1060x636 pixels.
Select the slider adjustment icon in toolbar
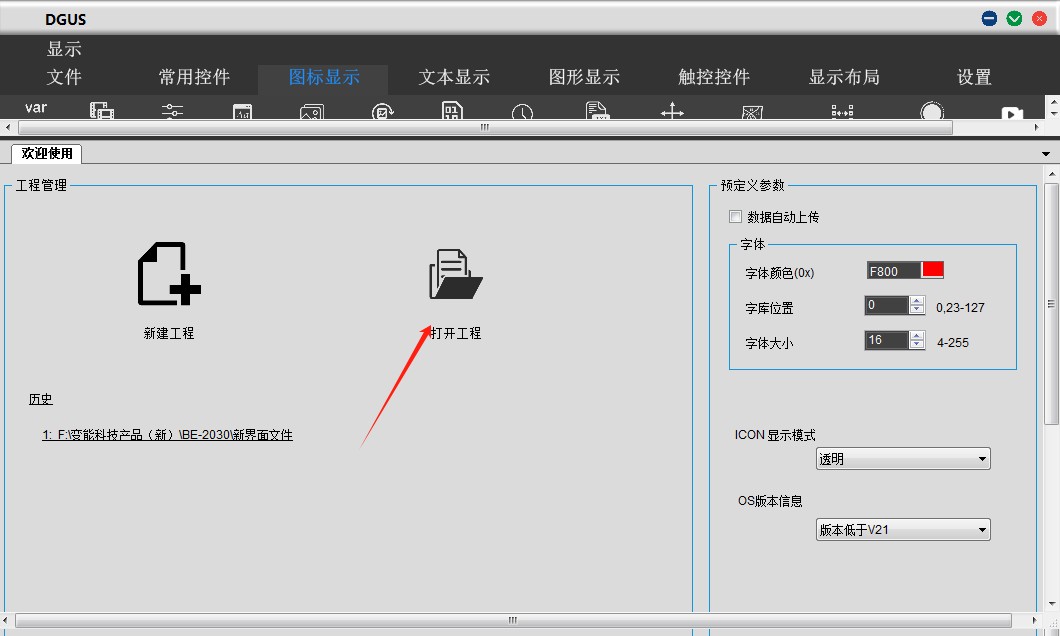[172, 110]
